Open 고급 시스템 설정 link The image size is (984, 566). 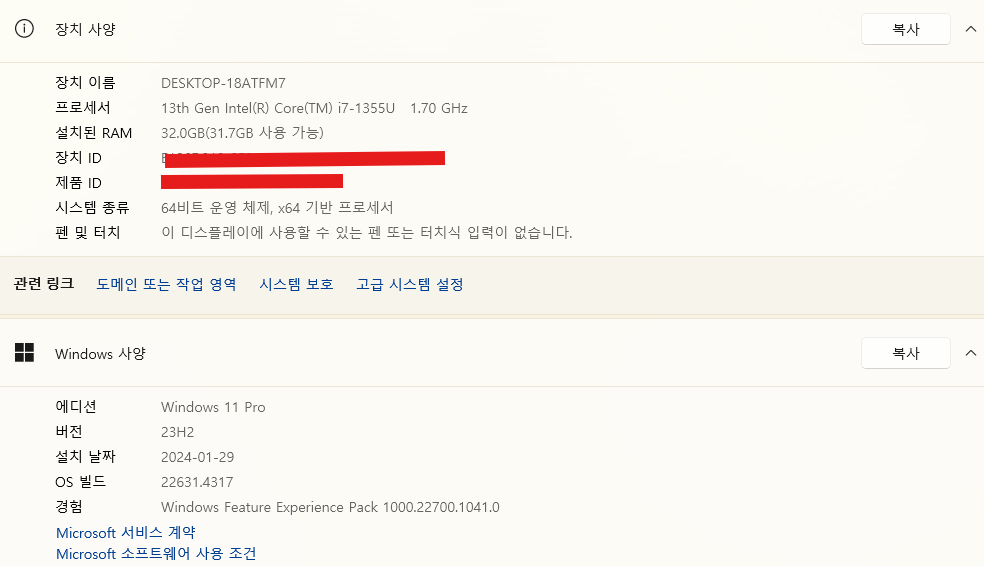410,284
